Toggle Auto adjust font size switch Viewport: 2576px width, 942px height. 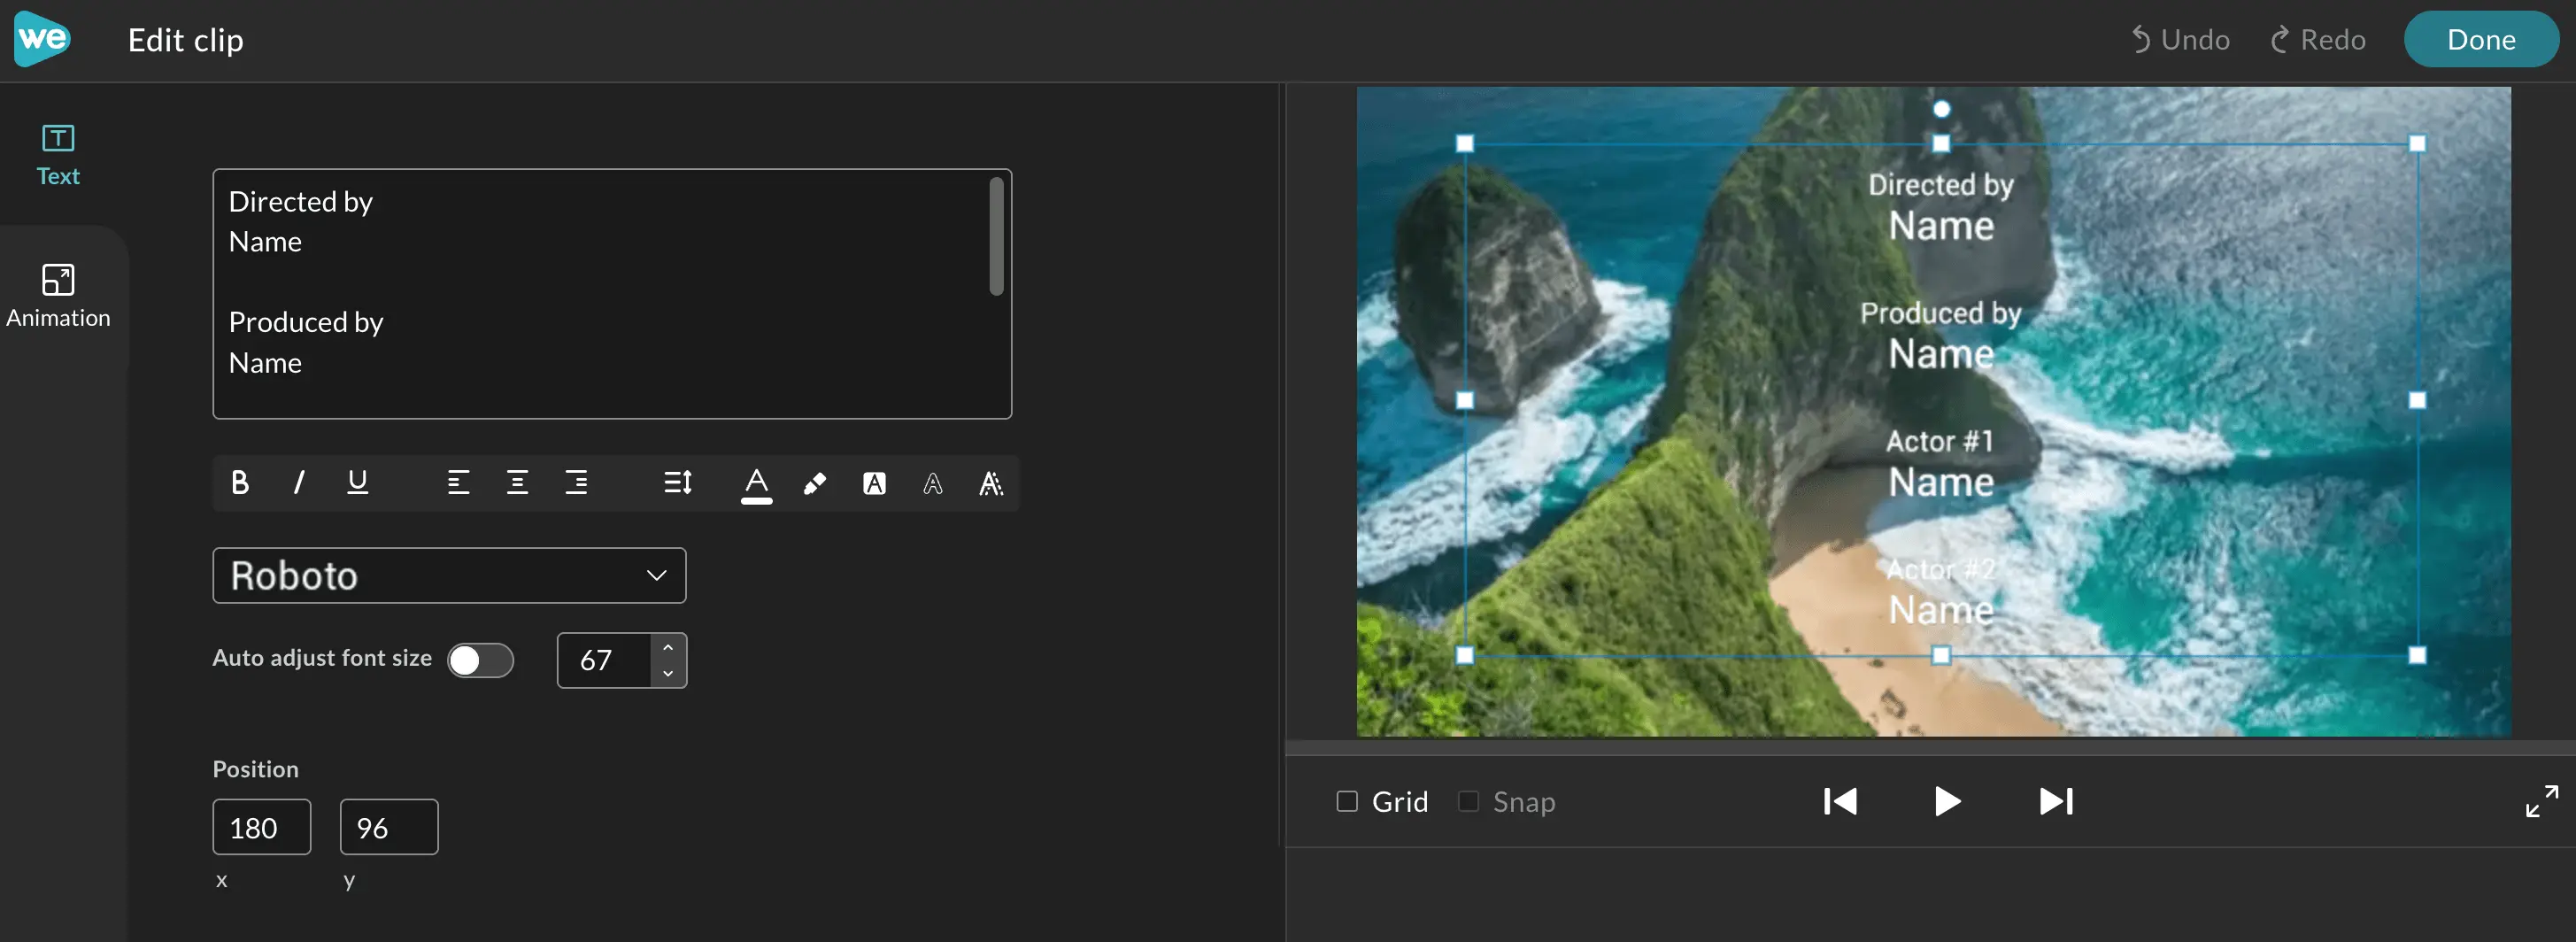tap(480, 660)
